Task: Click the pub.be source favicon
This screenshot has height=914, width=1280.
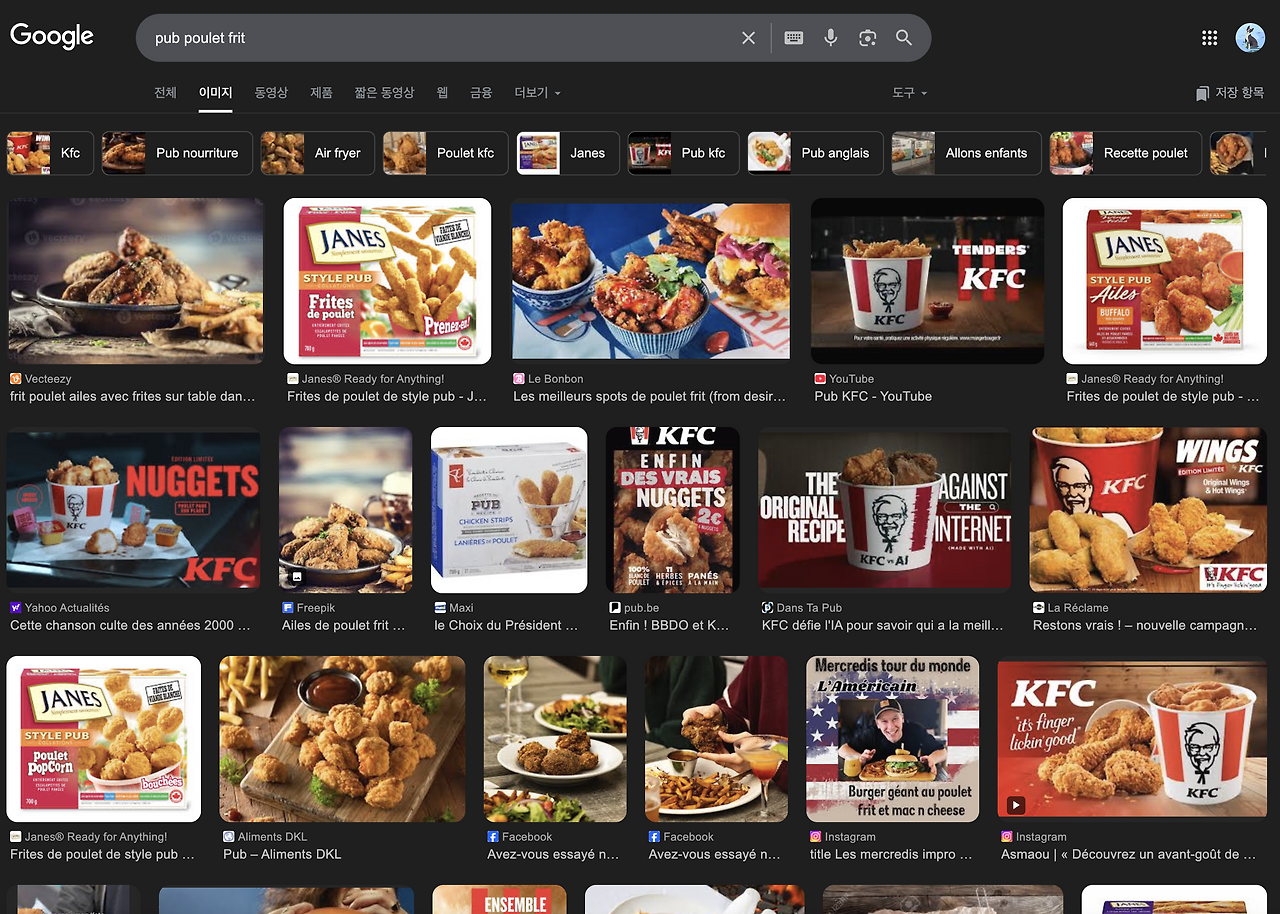Action: tap(615, 608)
